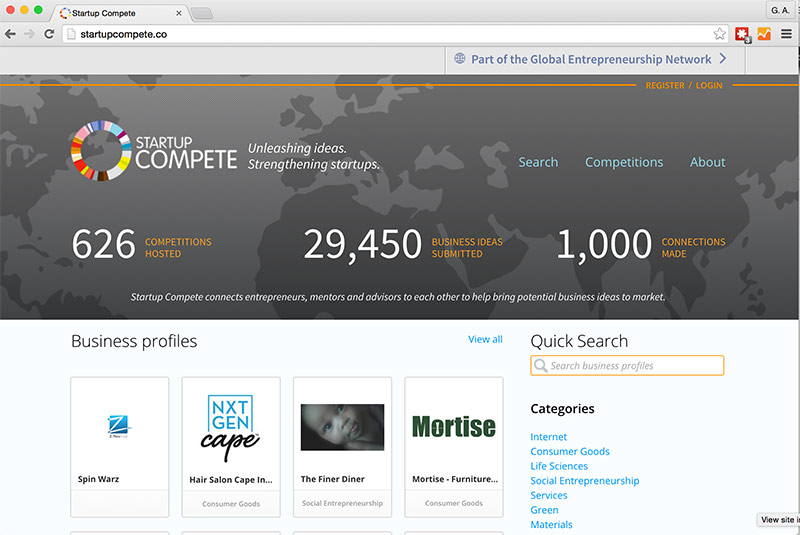
Task: Click the 626 competitions hosted figure
Action: coord(104,244)
